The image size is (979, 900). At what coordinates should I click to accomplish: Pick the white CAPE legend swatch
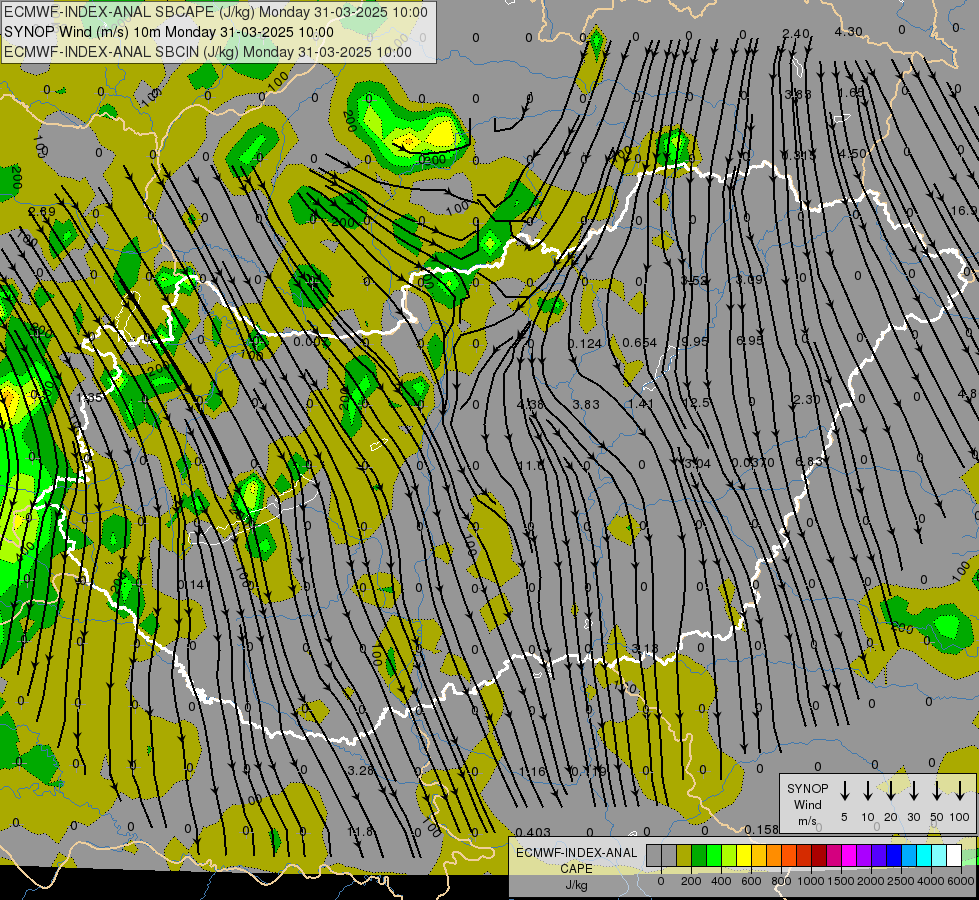[x=953, y=856]
